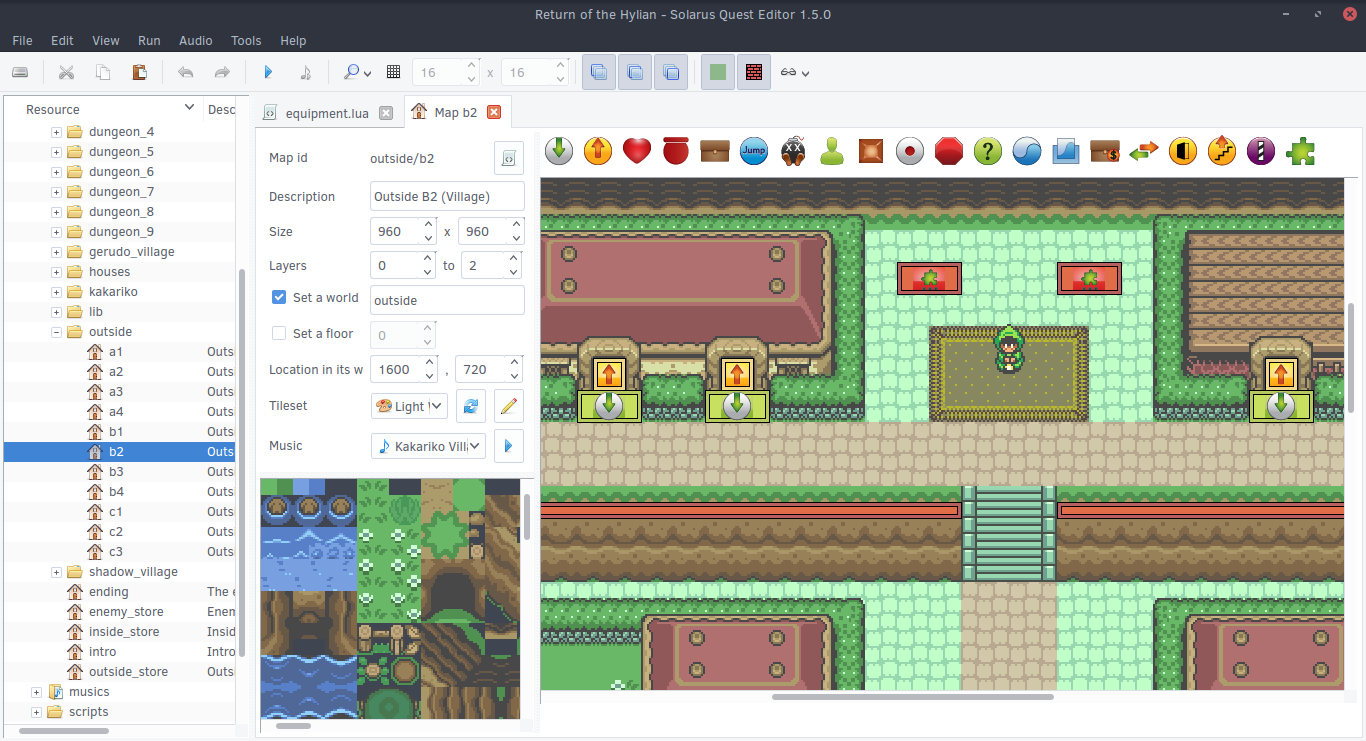This screenshot has height=741, width=1366.
Task: Click the refresh tileset button
Action: (471, 406)
